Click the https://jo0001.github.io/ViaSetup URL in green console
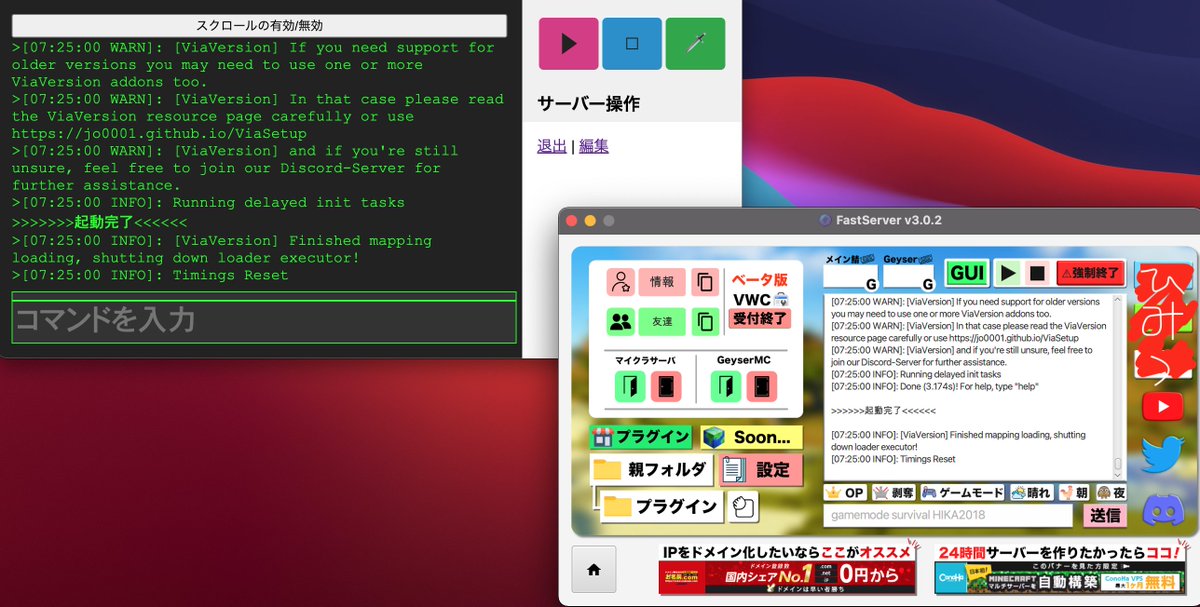The image size is (1200, 607). coord(159,134)
